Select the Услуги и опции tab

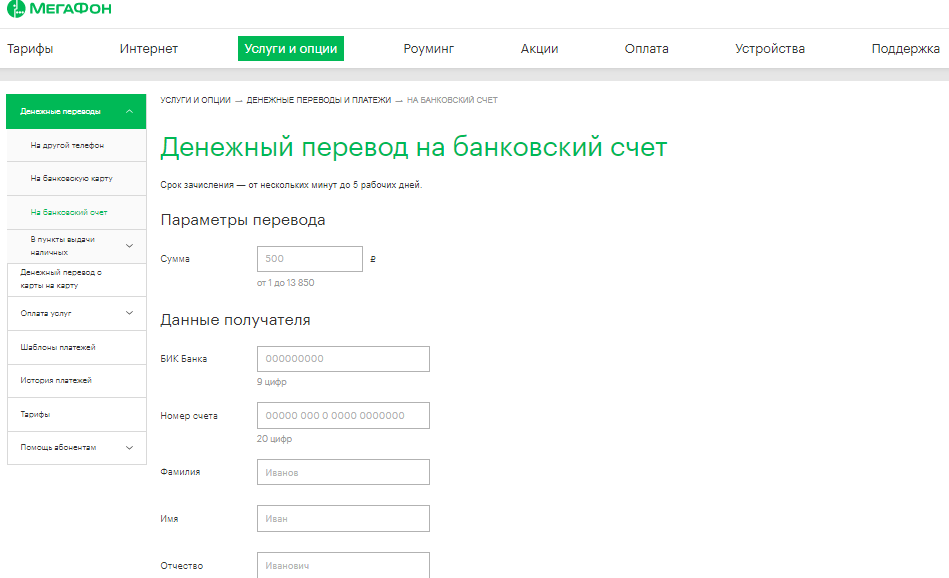(291, 48)
